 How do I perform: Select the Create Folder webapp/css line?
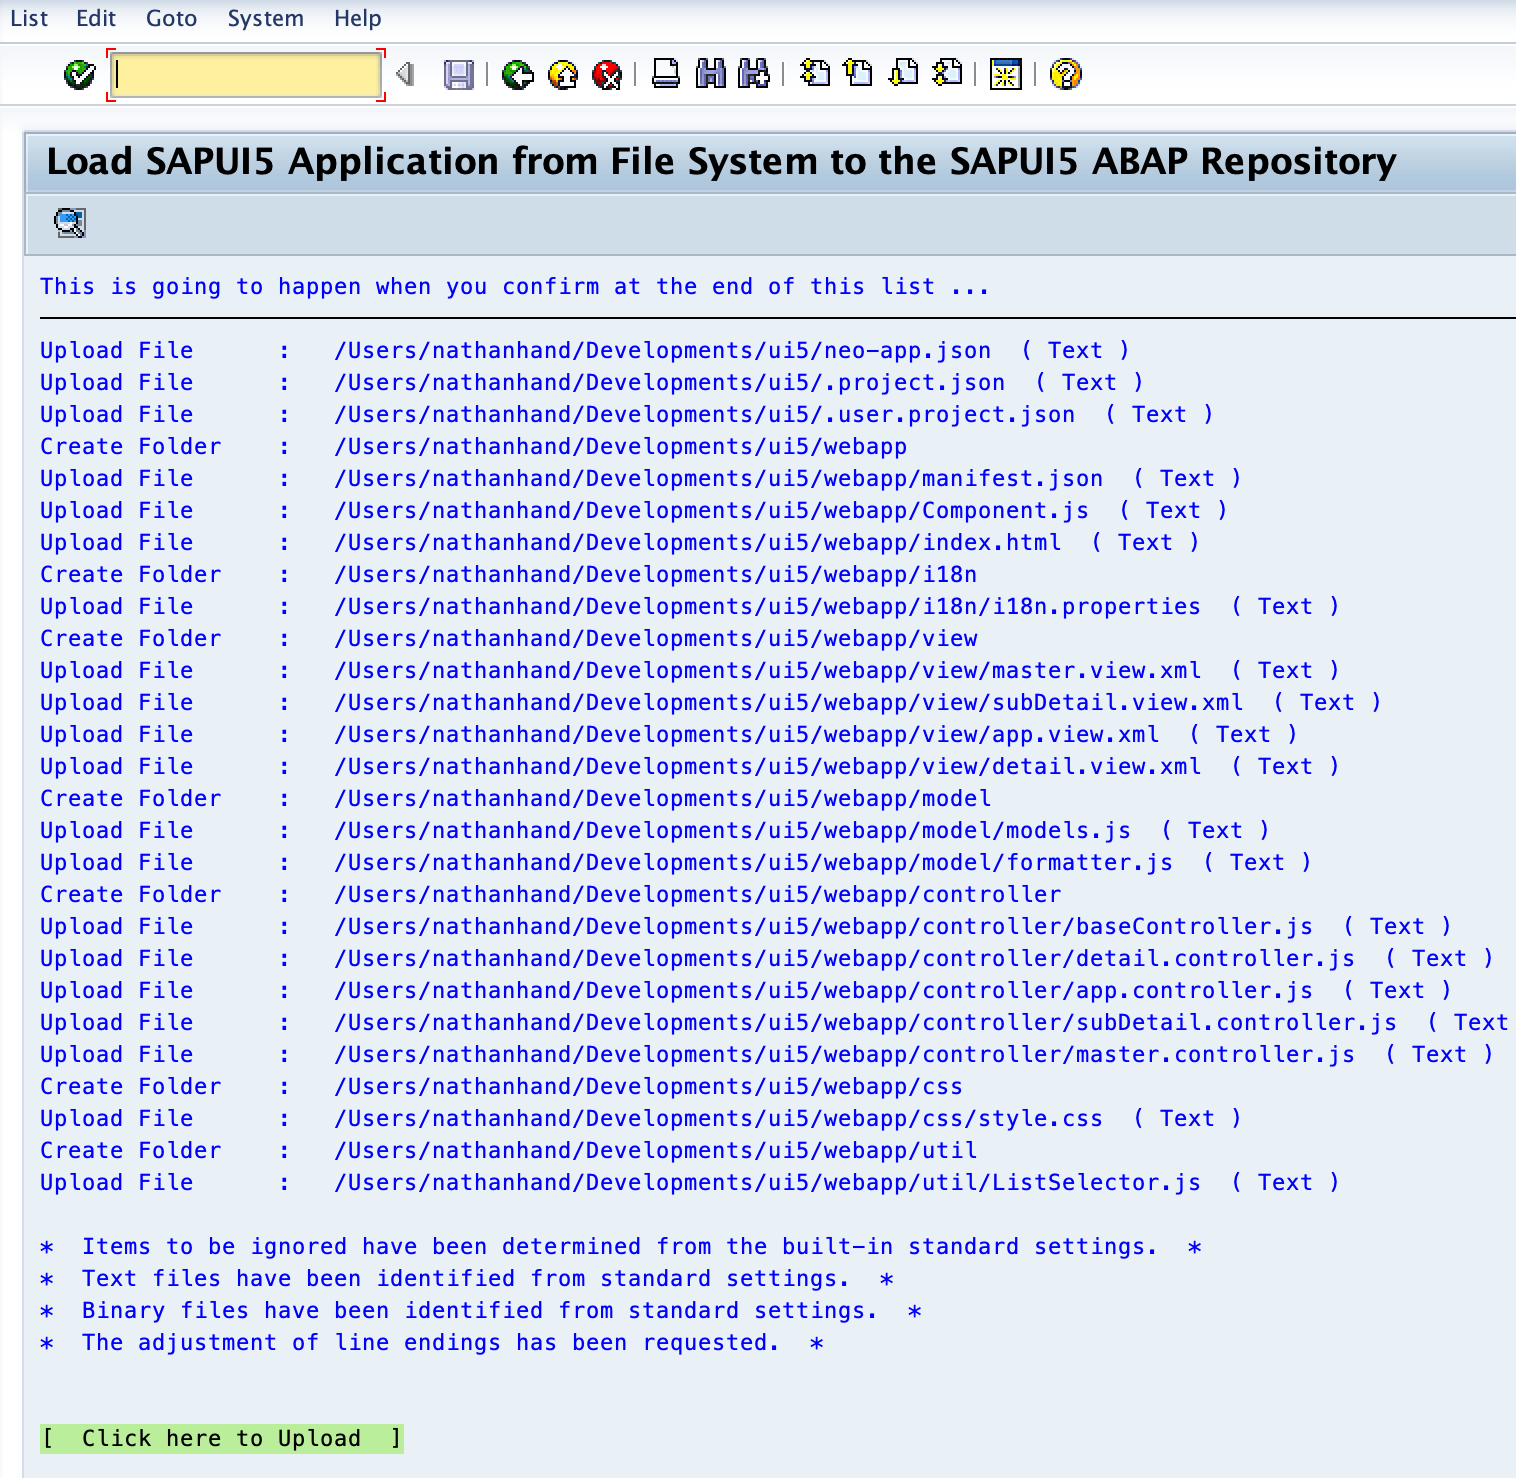[x=502, y=1086]
